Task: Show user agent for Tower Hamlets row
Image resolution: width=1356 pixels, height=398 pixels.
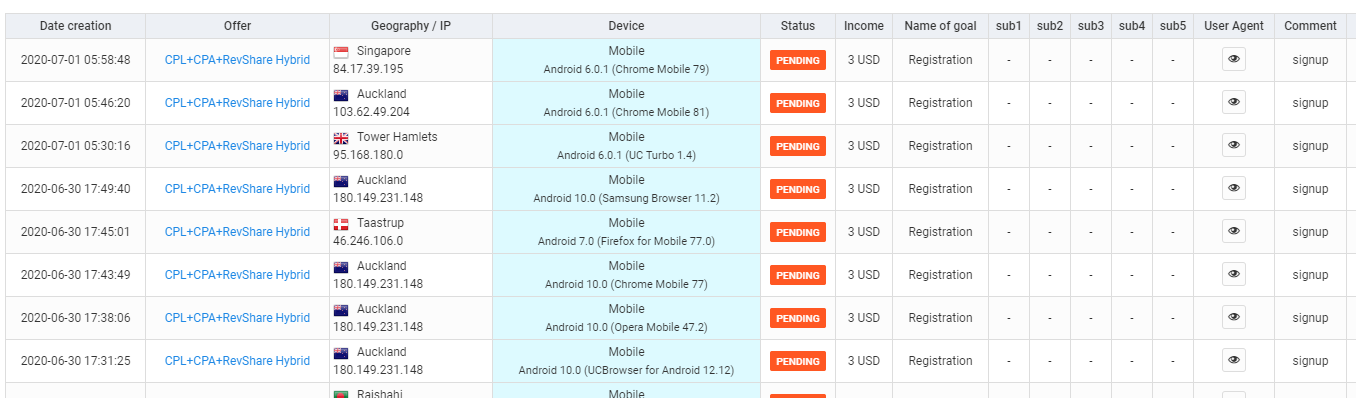Action: pyautogui.click(x=1234, y=146)
